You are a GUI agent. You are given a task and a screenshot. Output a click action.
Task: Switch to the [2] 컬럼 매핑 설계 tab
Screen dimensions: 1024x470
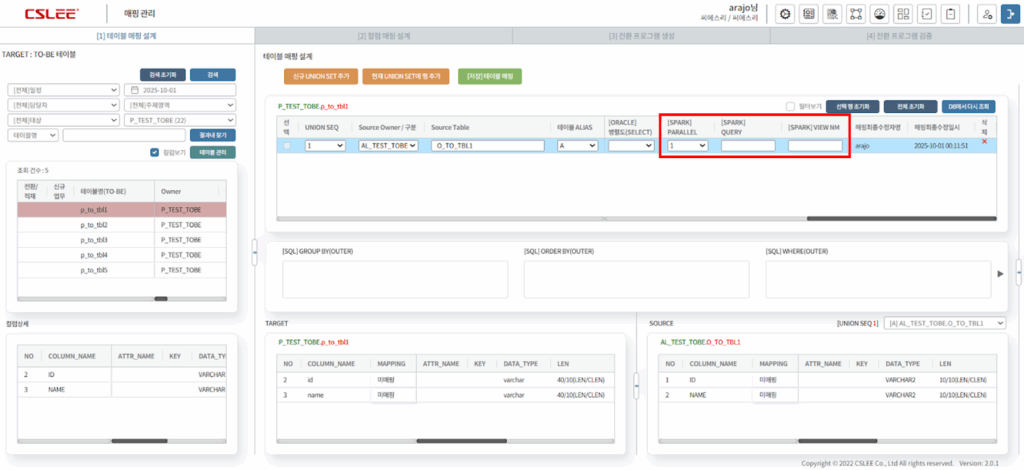pyautogui.click(x=383, y=36)
